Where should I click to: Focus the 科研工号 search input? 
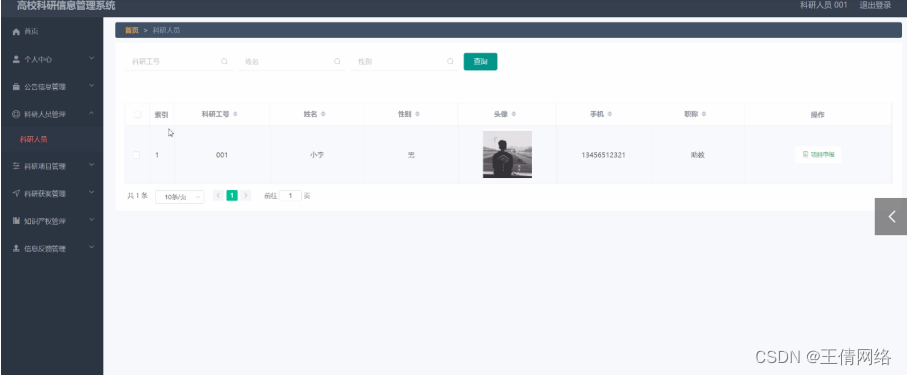[x=179, y=61]
